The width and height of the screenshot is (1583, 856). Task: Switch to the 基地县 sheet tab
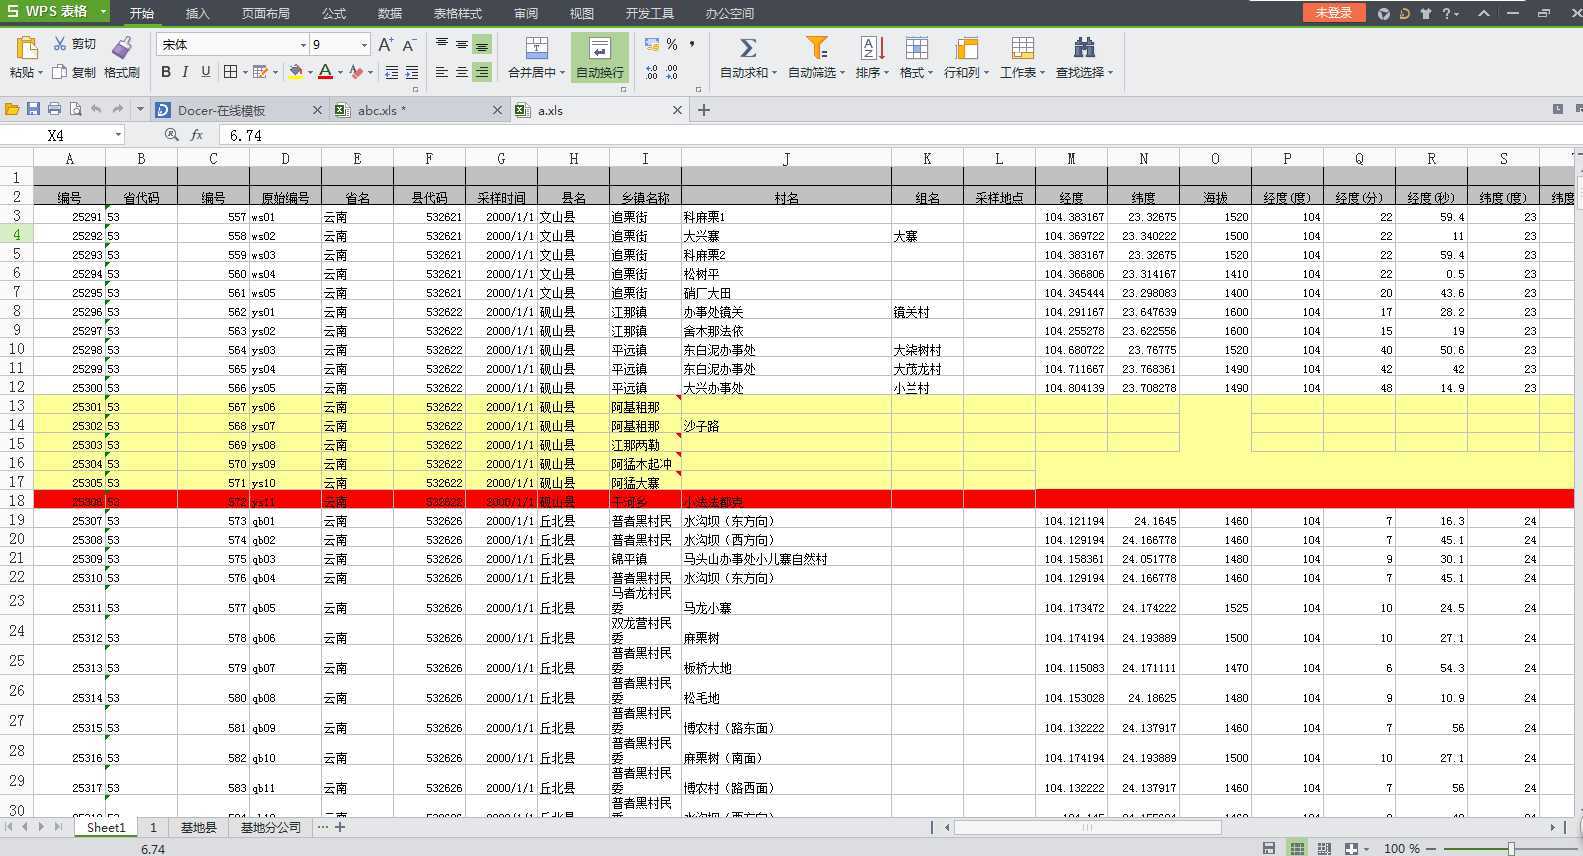pyautogui.click(x=198, y=827)
